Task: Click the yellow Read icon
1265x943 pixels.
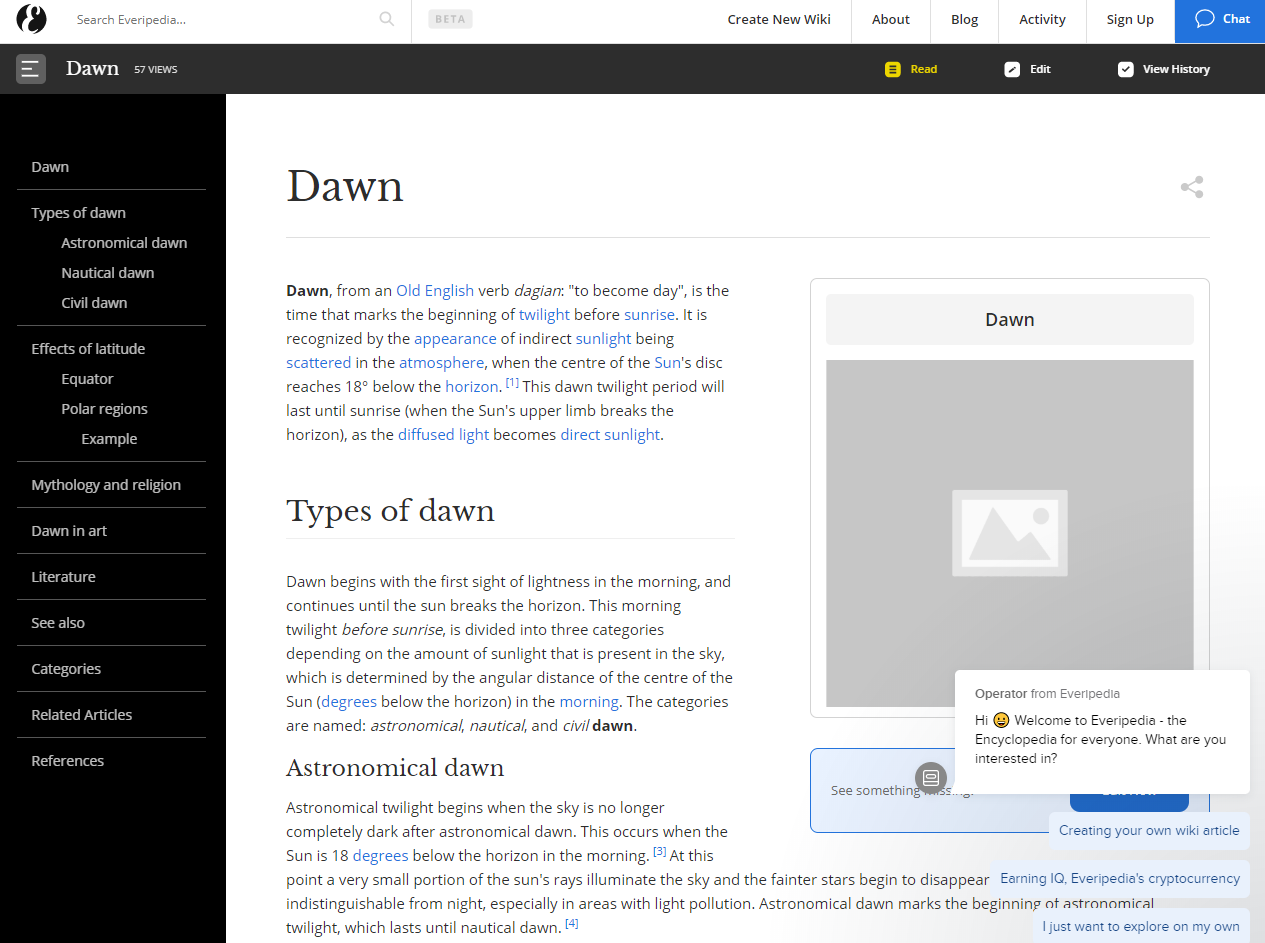Action: pyautogui.click(x=893, y=69)
